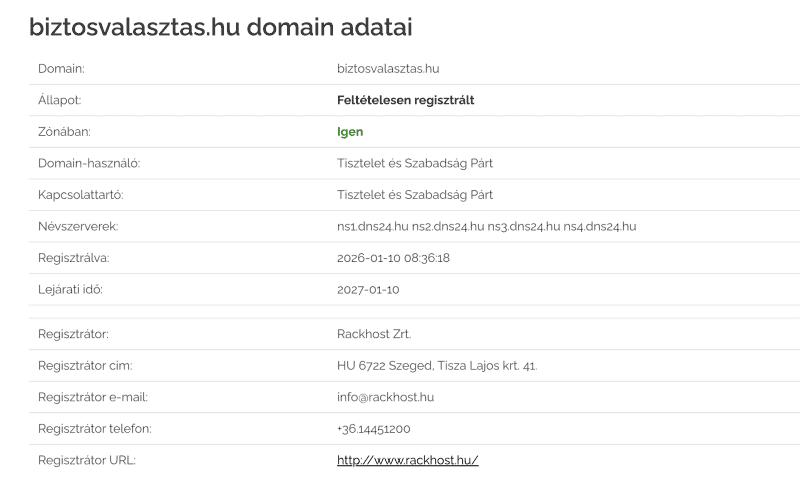Click the 'Lejárati idő:' row label

pyautogui.click(x=70, y=289)
